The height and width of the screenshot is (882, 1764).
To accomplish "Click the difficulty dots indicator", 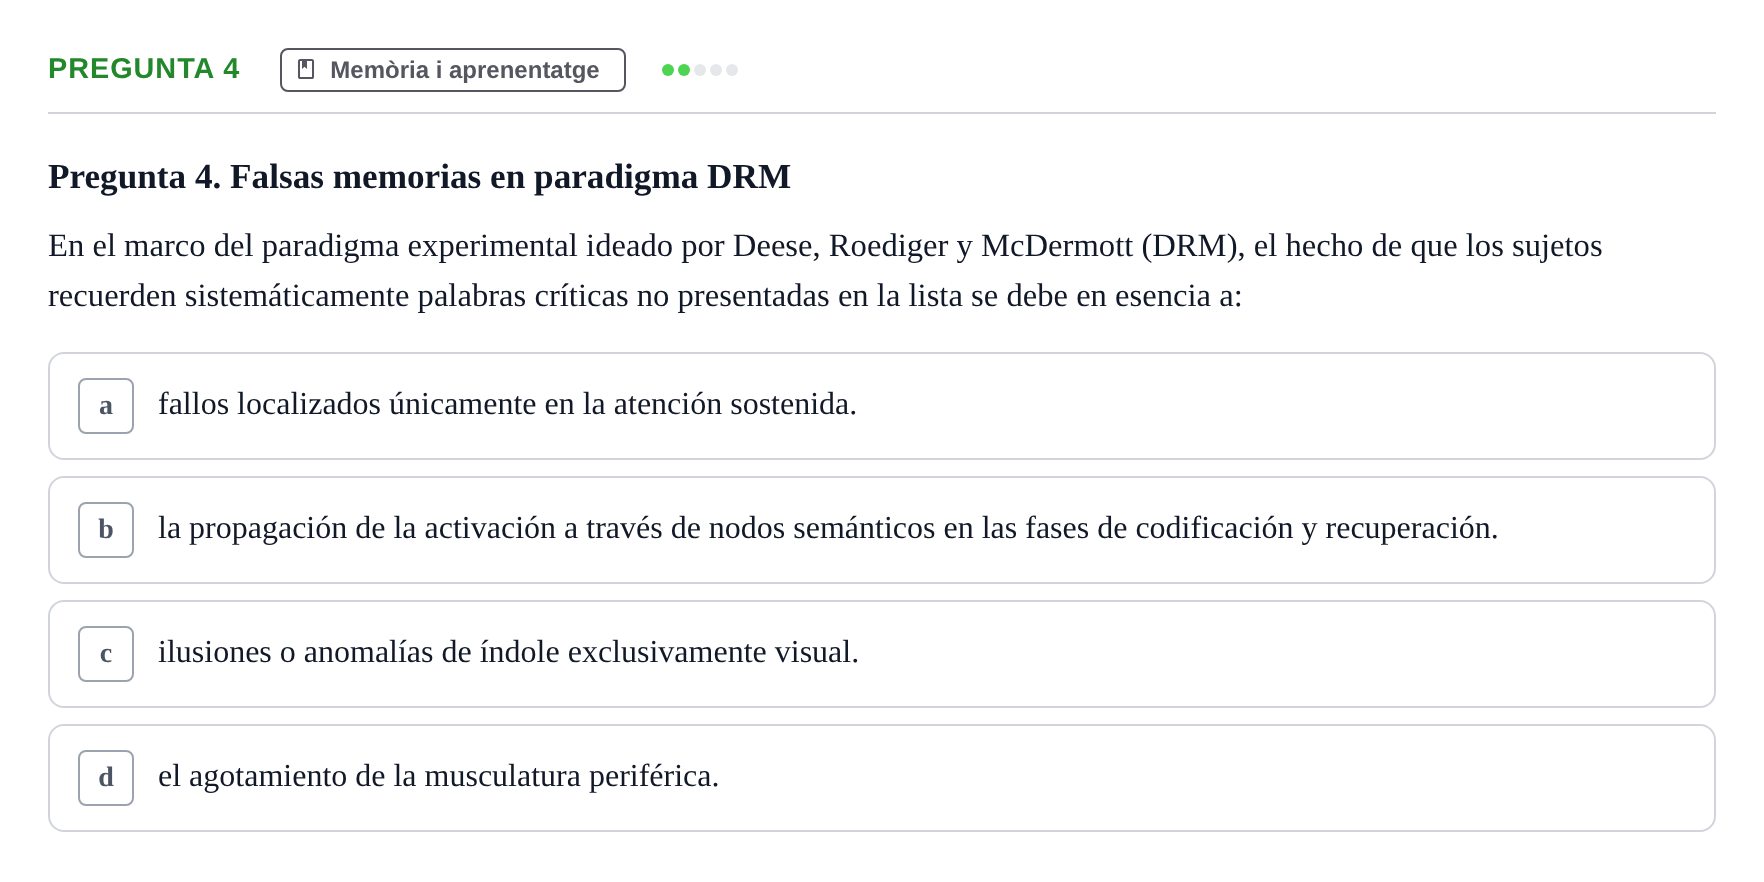I will (700, 70).
